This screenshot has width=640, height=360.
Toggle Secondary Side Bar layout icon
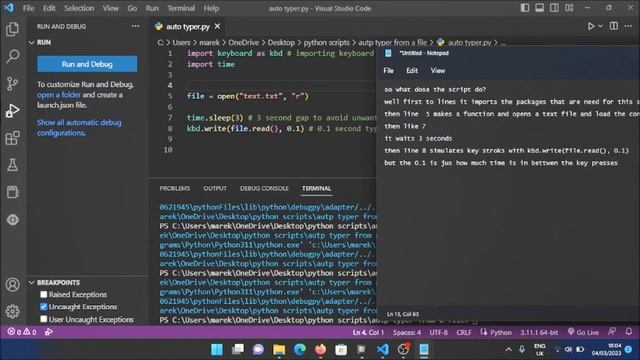click(x=554, y=8)
